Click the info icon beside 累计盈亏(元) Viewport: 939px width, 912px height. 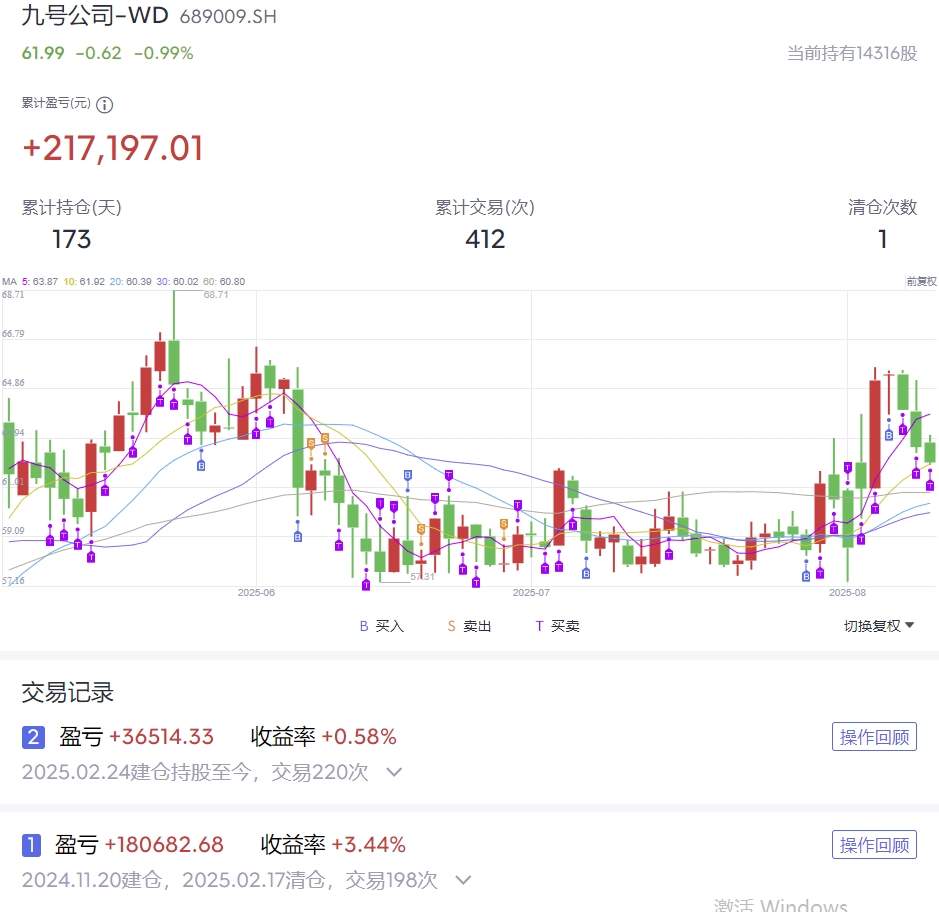point(104,105)
